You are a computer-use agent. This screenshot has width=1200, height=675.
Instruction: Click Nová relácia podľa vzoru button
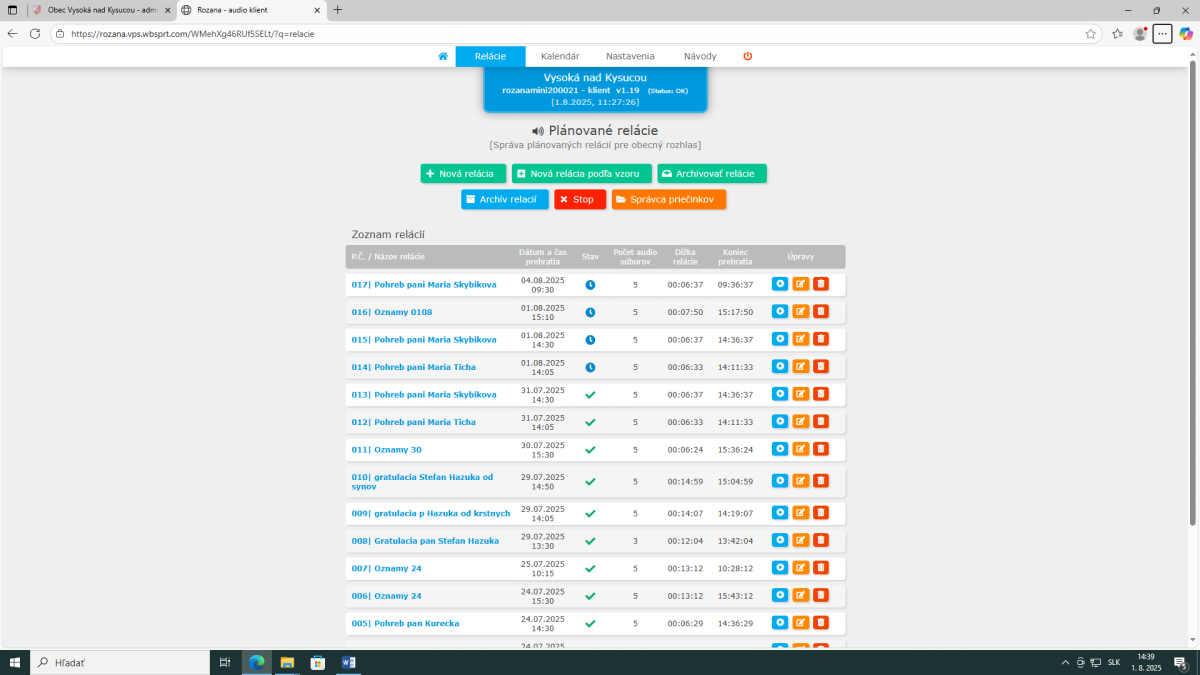pos(582,174)
